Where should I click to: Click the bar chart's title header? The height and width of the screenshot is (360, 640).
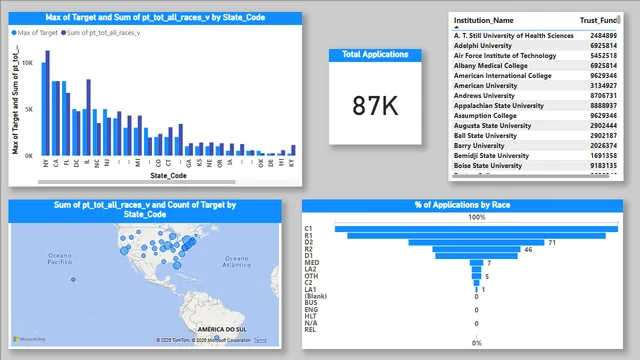click(x=155, y=18)
